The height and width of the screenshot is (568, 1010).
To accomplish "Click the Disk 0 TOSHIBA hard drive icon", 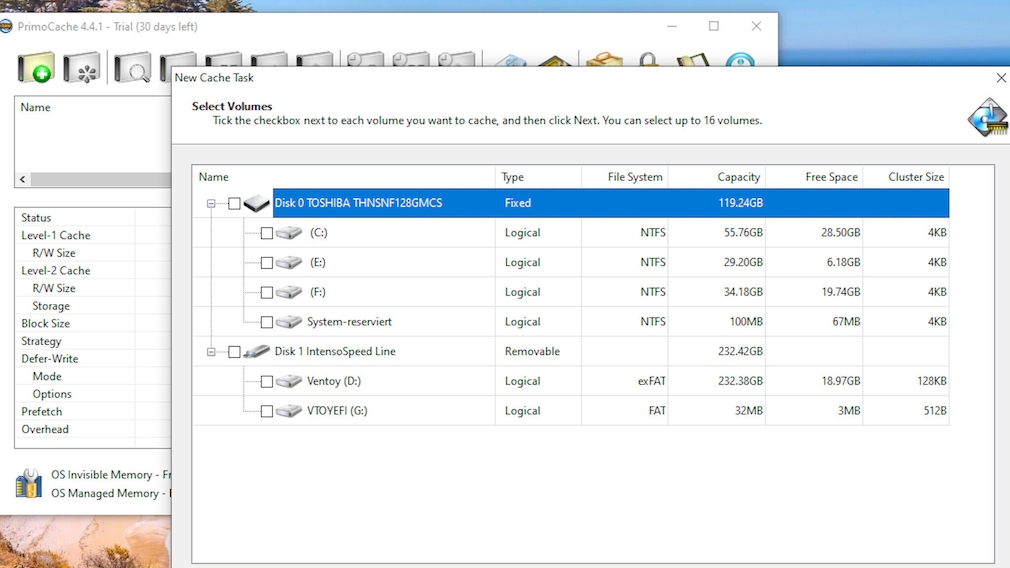I will [x=257, y=203].
